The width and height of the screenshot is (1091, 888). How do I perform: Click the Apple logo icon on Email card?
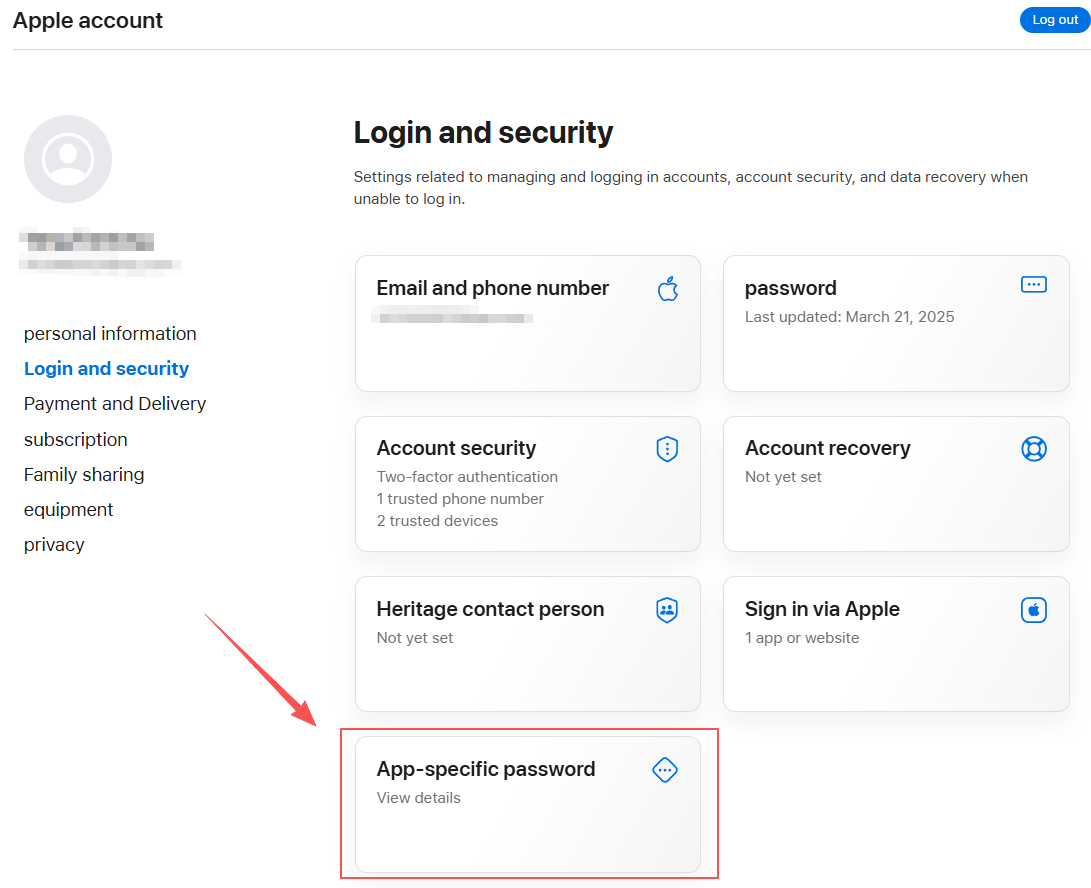coord(668,289)
